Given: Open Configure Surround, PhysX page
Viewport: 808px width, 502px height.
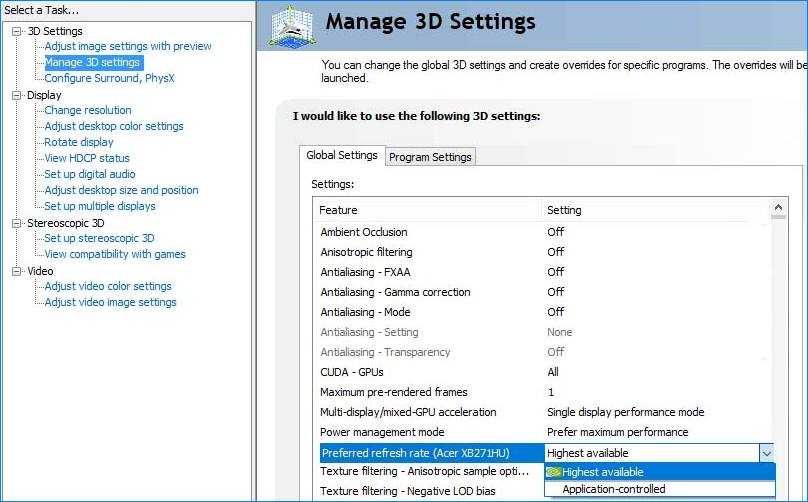Looking at the screenshot, I should [x=109, y=78].
